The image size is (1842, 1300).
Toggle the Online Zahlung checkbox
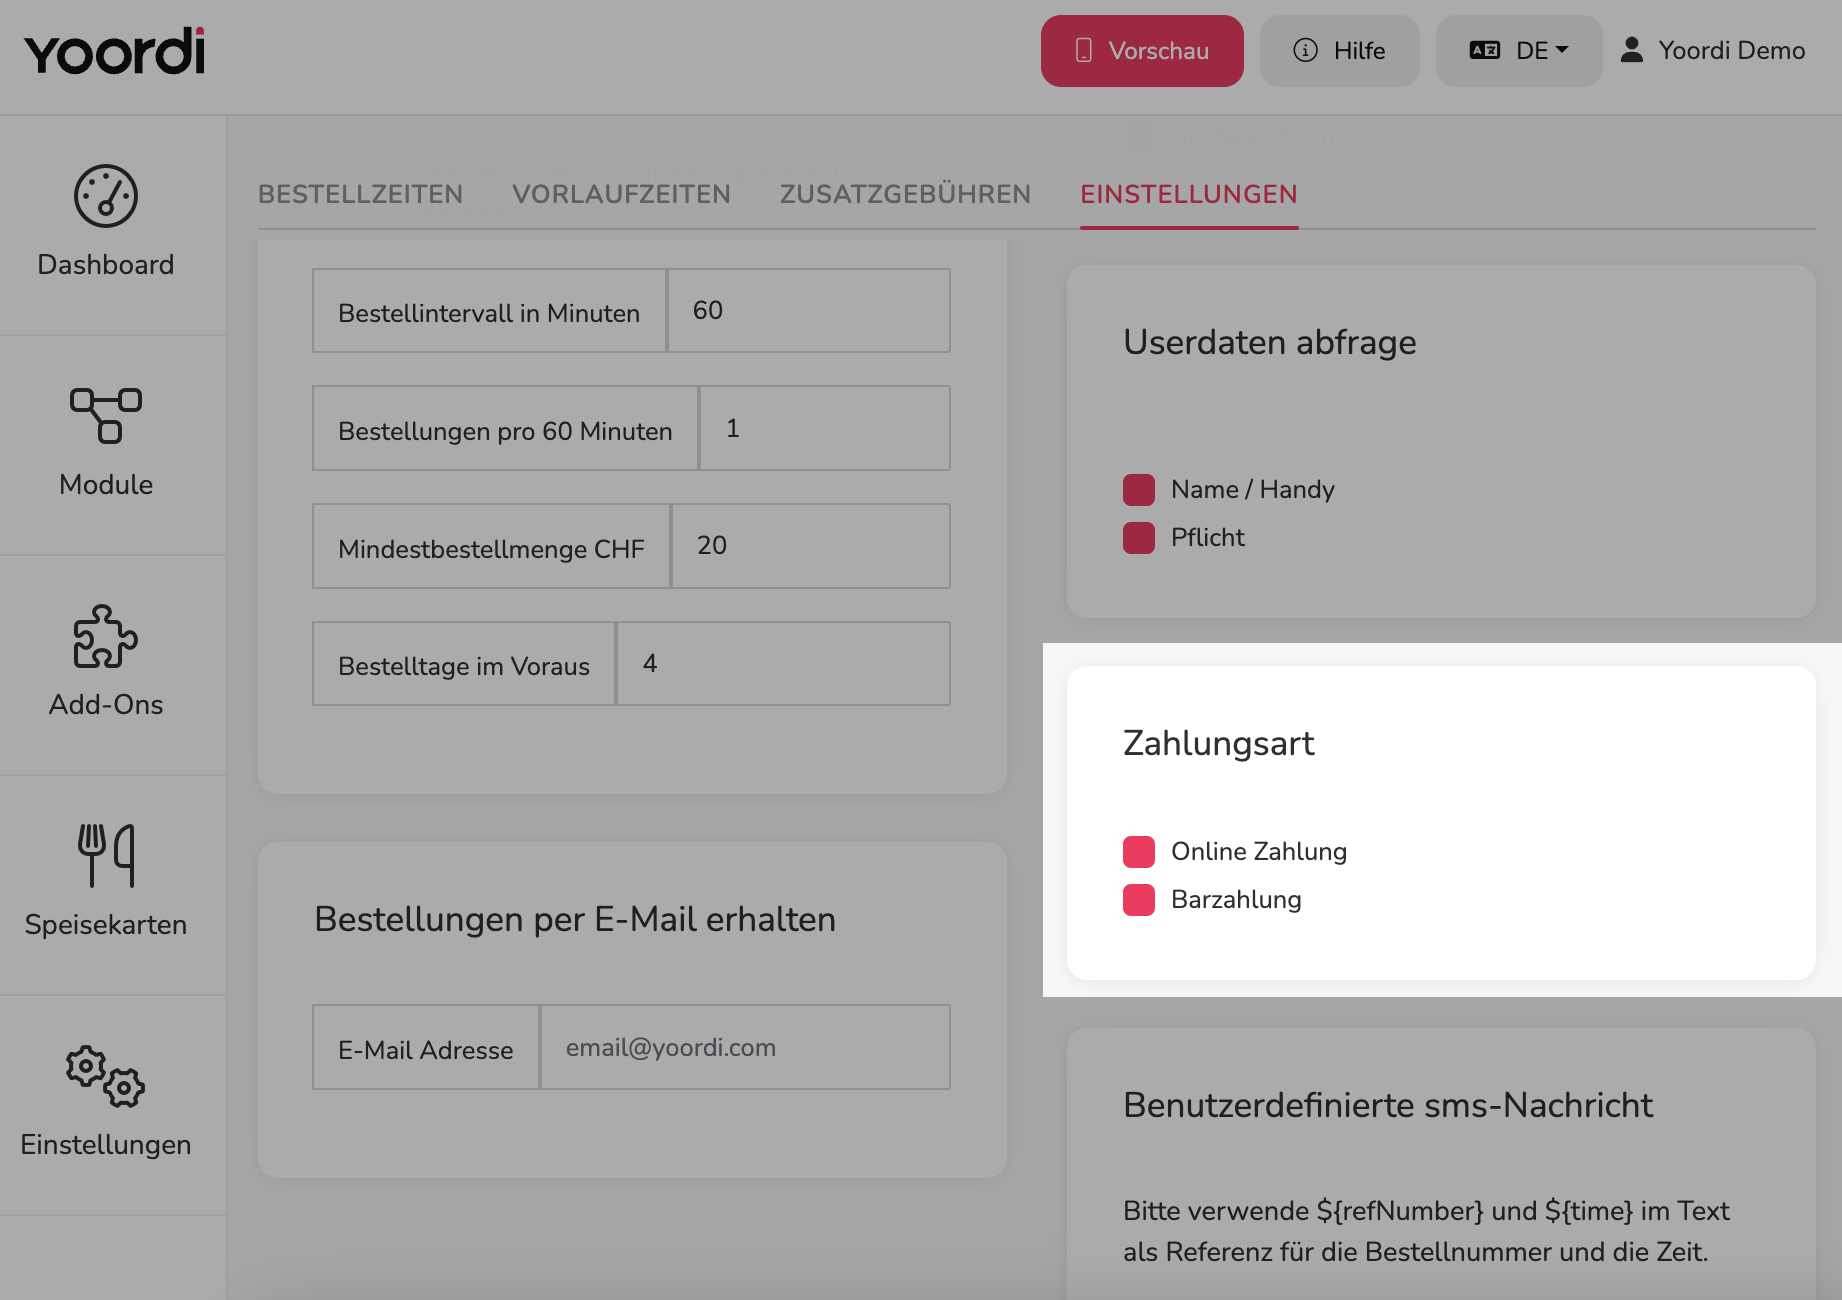[x=1139, y=852]
